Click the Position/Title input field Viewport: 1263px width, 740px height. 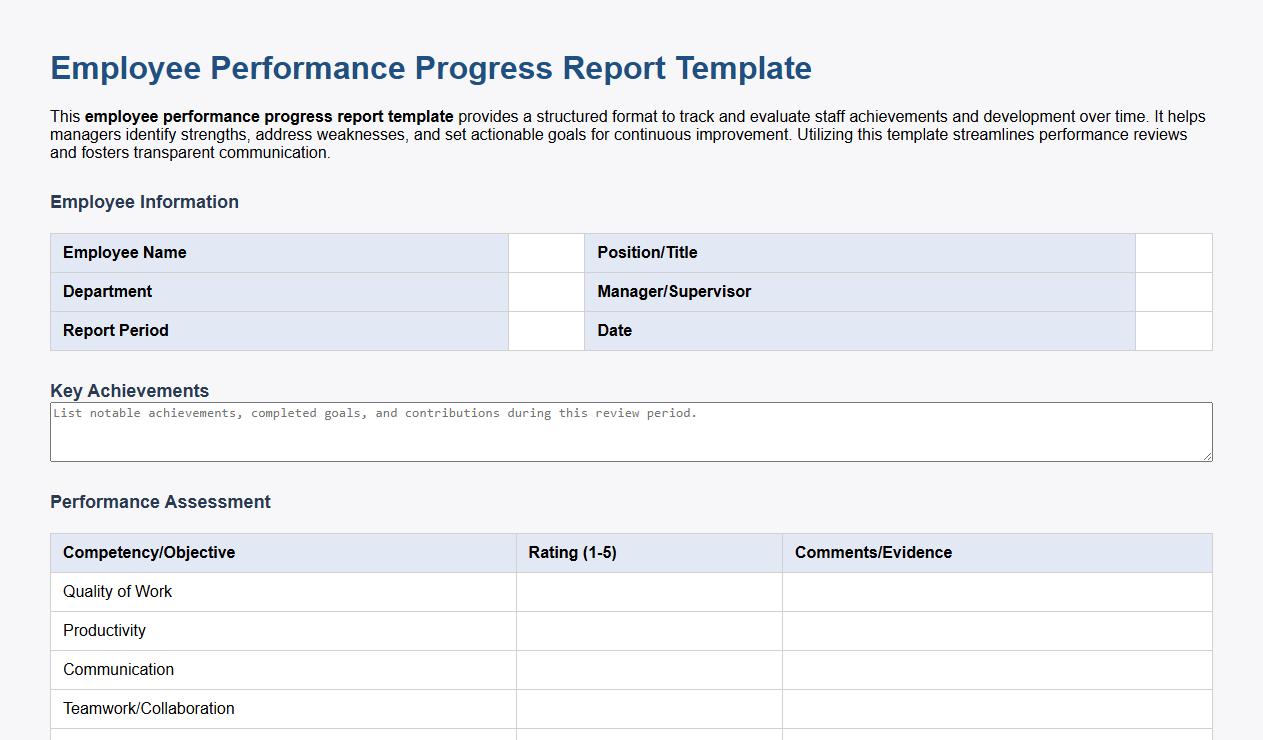(1173, 252)
